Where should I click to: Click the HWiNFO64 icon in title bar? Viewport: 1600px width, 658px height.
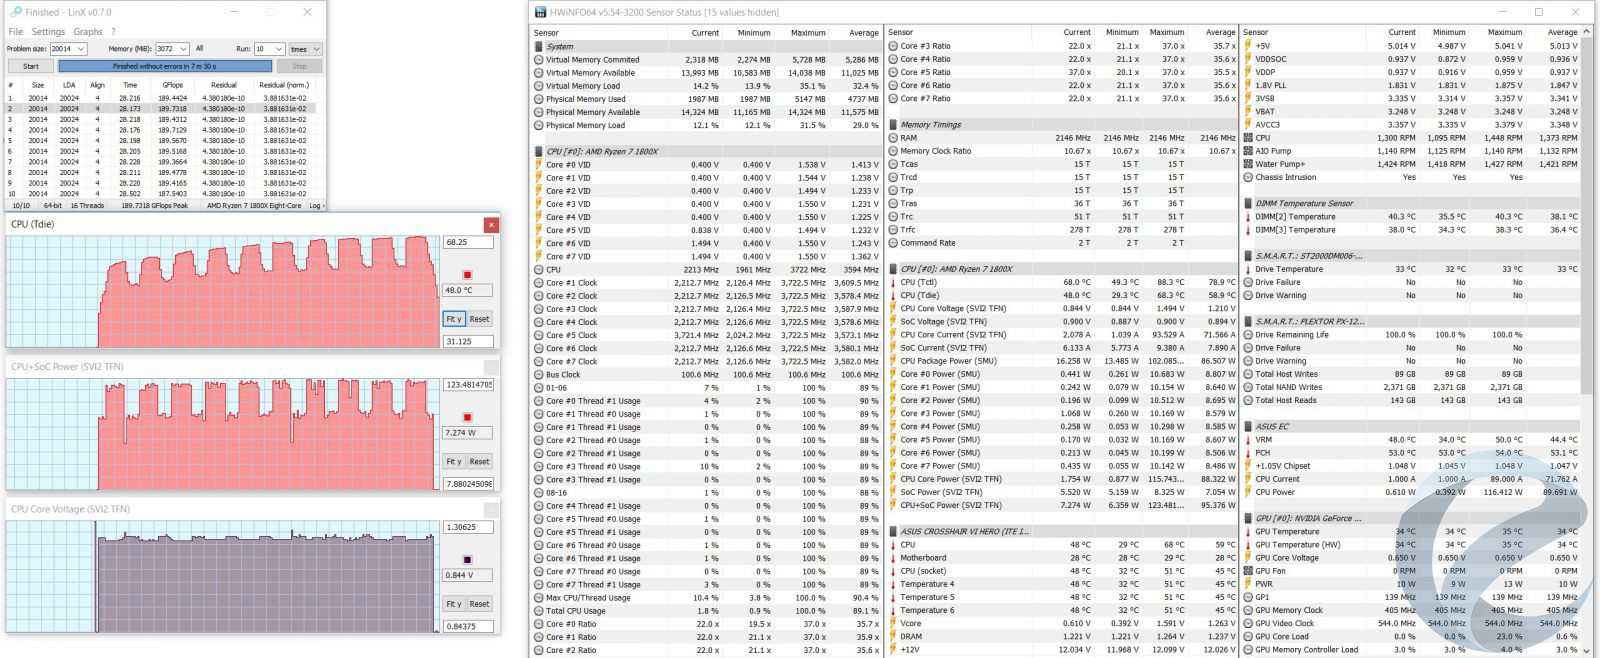tap(540, 12)
